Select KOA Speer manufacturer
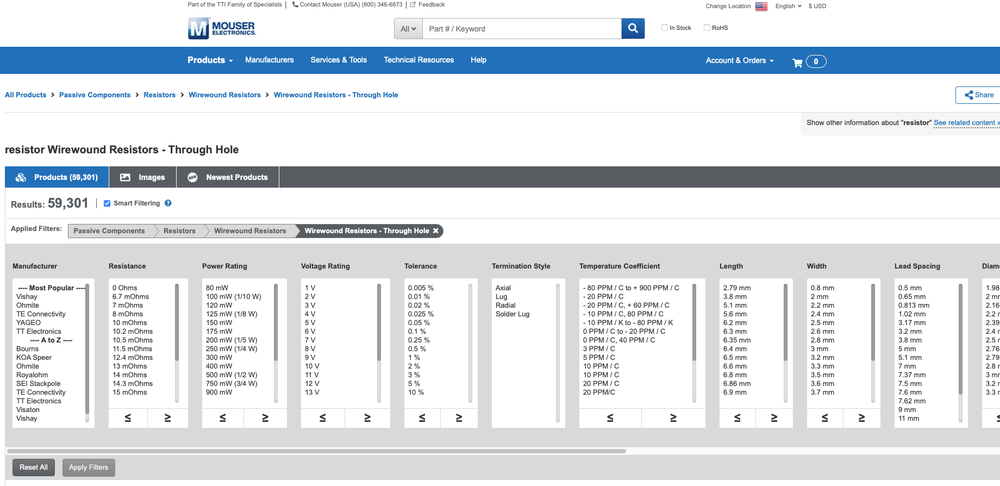Viewport: 1000px width, 486px height. pos(34,358)
